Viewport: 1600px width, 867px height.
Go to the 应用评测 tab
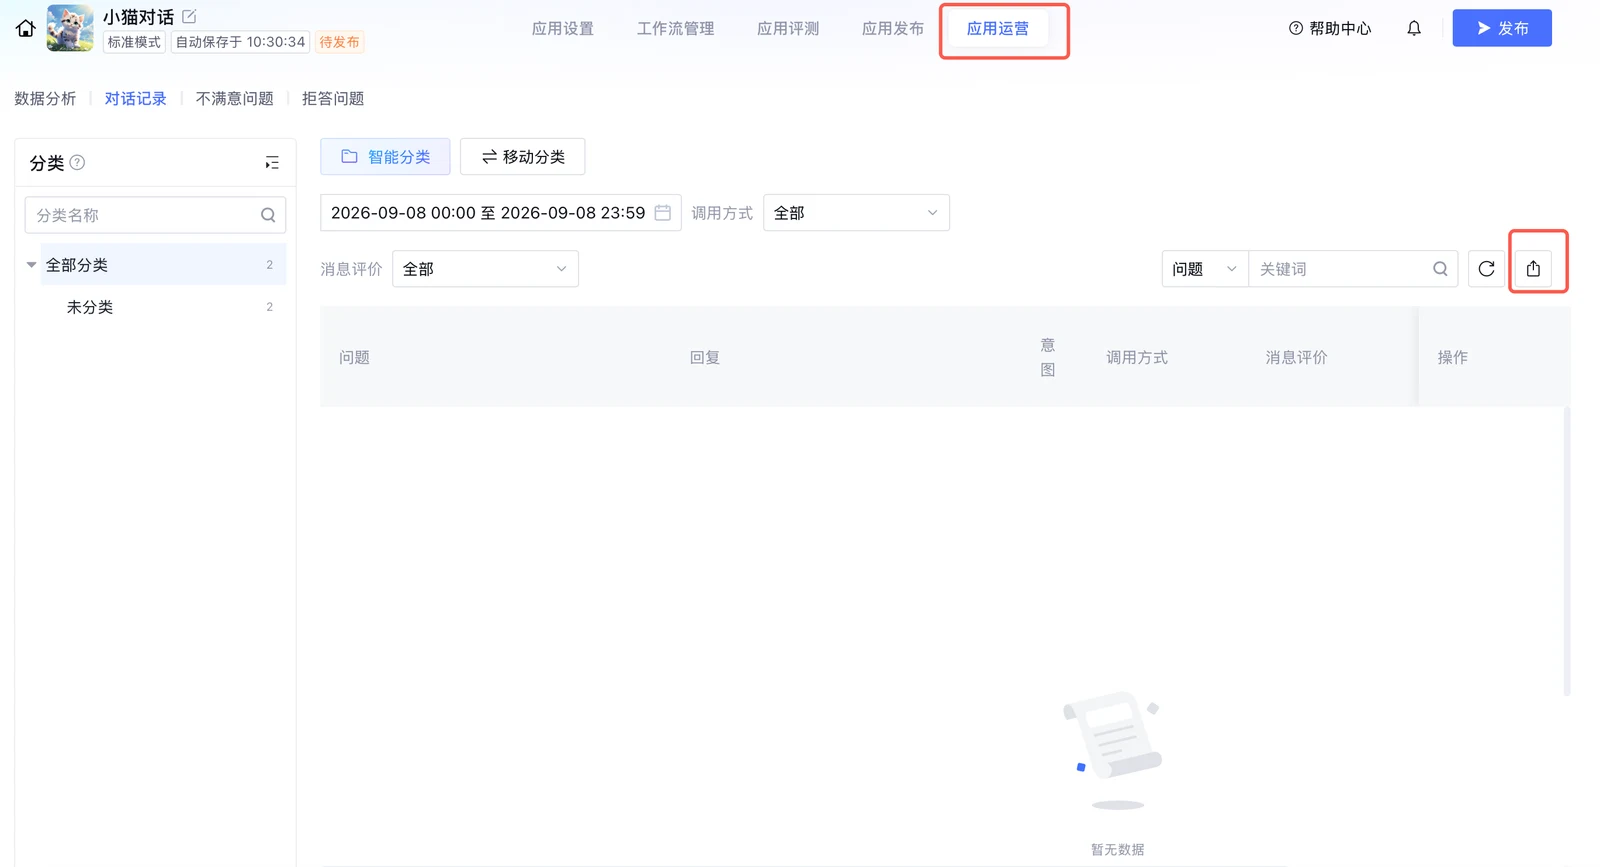point(788,28)
